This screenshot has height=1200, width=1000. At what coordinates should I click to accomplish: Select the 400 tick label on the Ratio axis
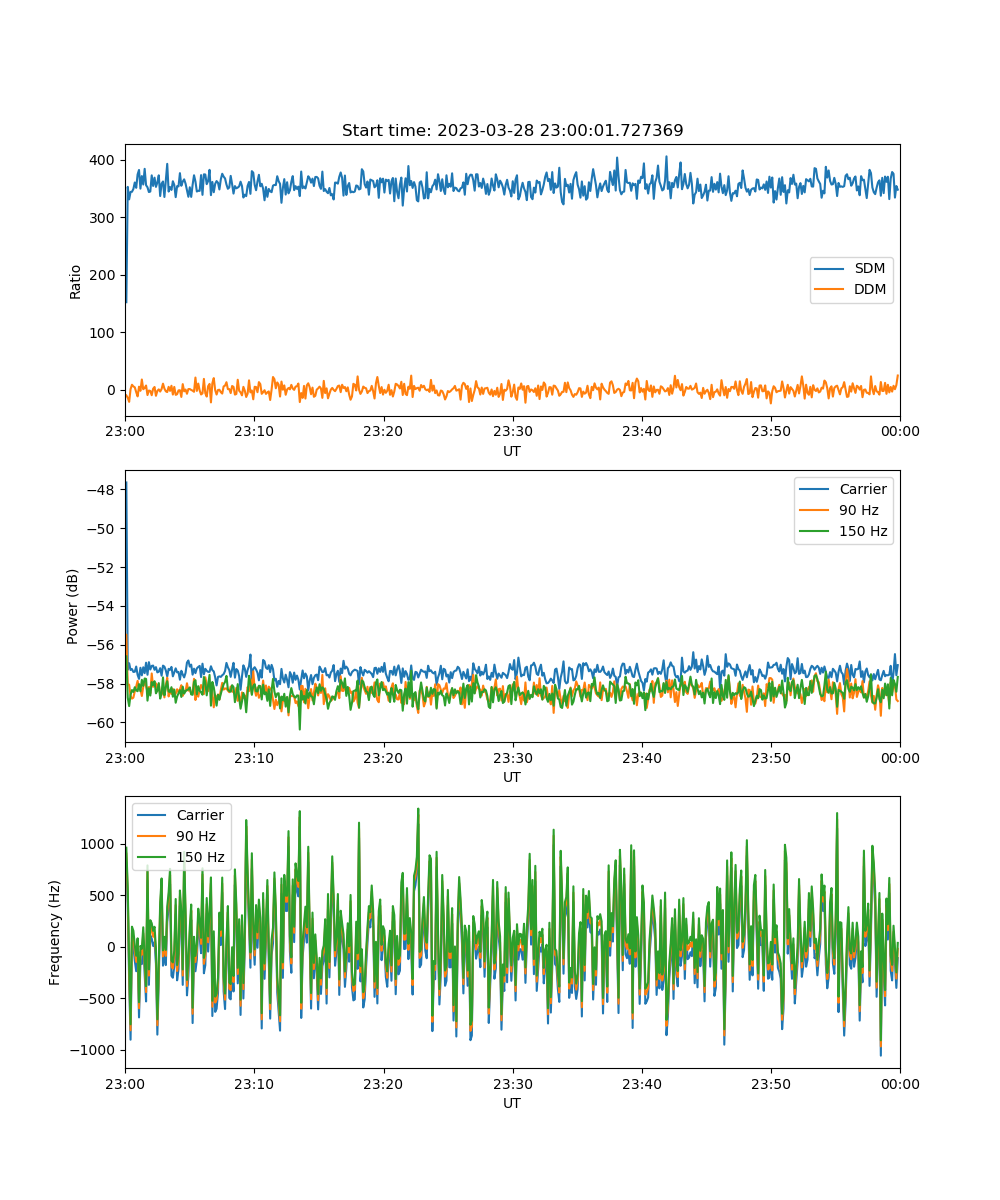(104, 160)
